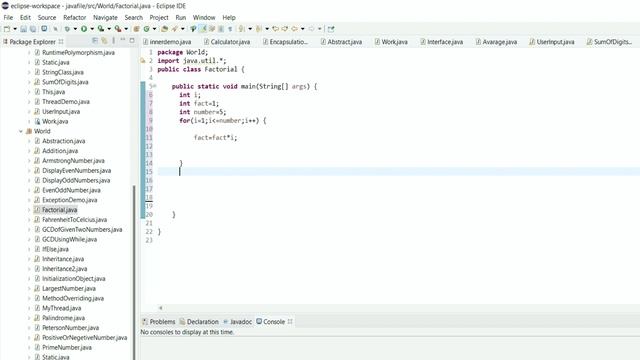Open the Source menu

pos(47,18)
